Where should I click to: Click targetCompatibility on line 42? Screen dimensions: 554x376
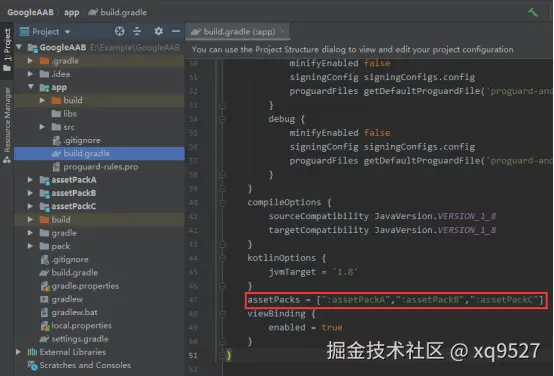coord(318,230)
